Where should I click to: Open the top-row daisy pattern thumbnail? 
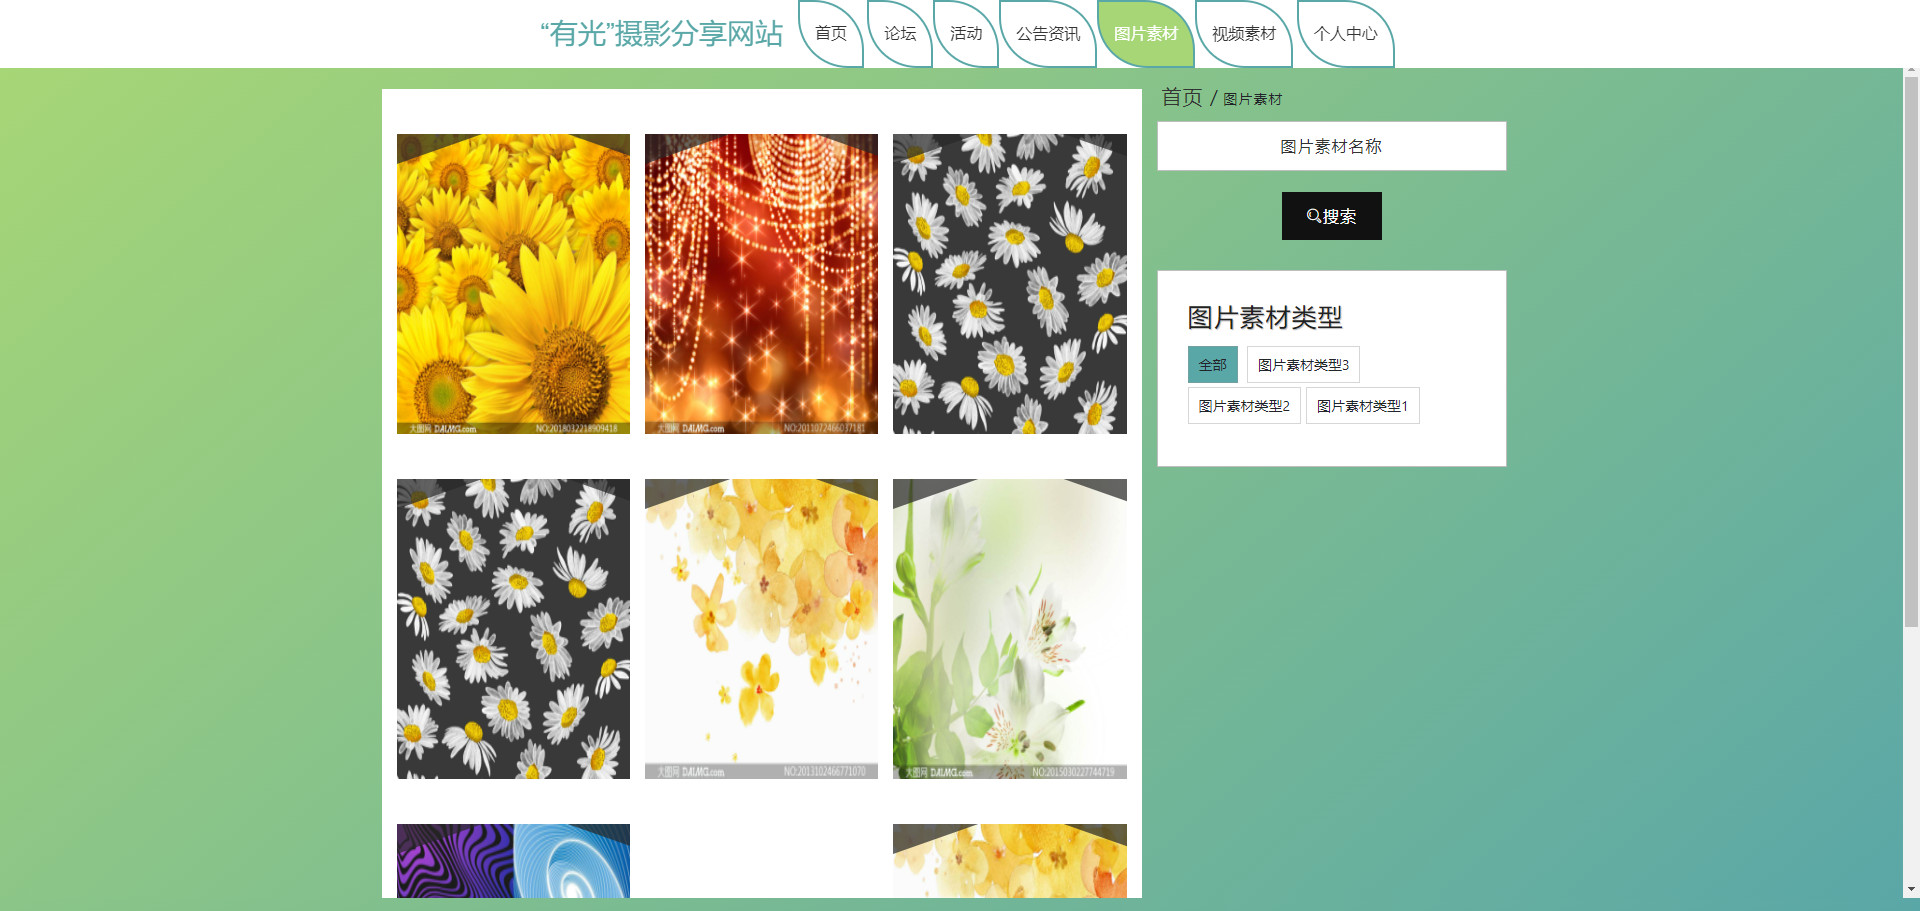pyautogui.click(x=1010, y=284)
